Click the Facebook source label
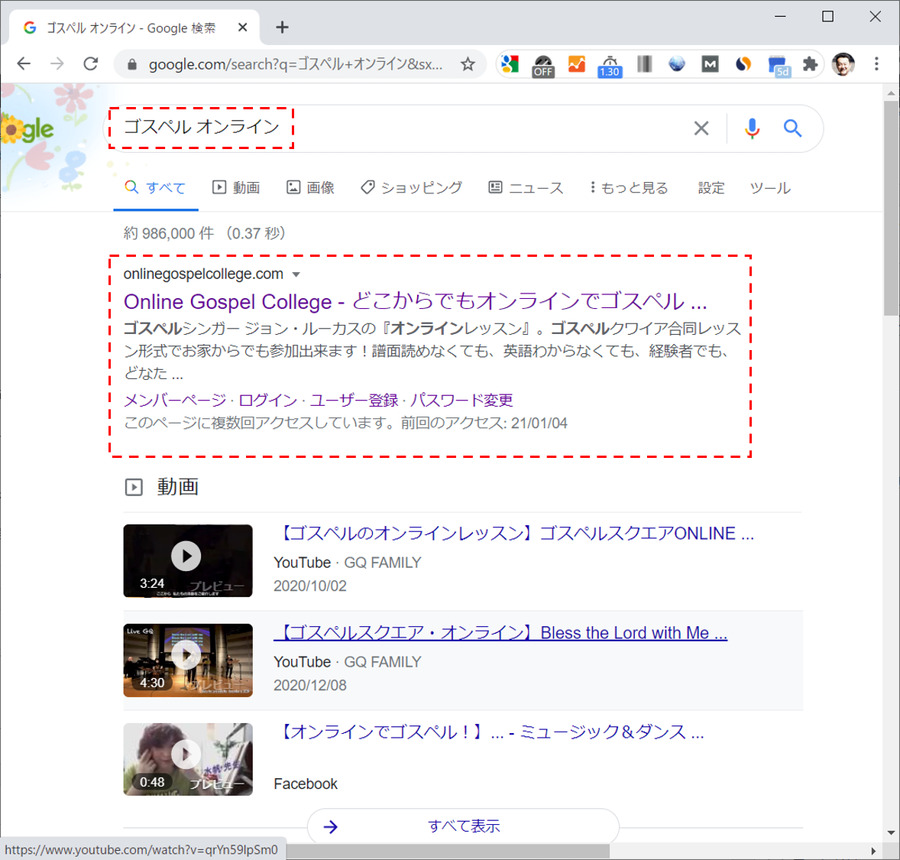Viewport: 900px width, 860px height. click(305, 784)
